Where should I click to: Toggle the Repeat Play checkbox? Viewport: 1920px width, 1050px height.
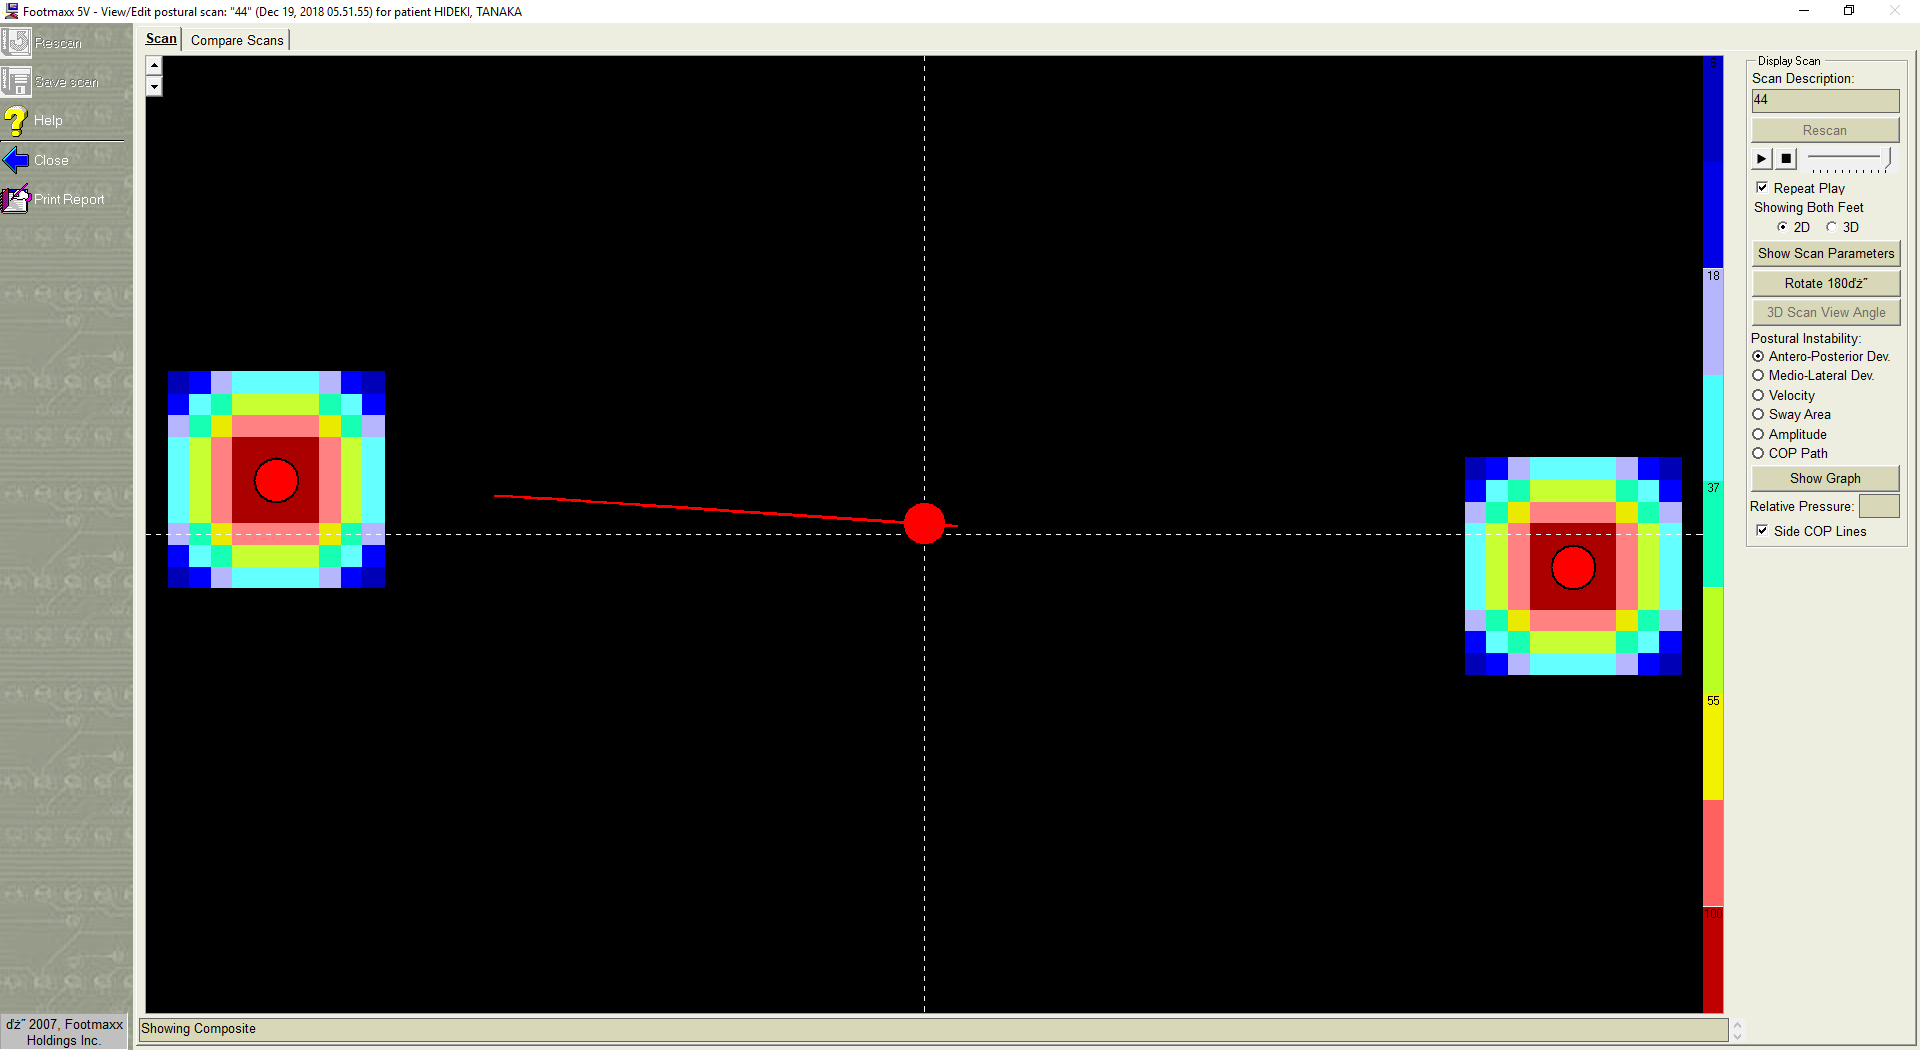click(x=1762, y=188)
